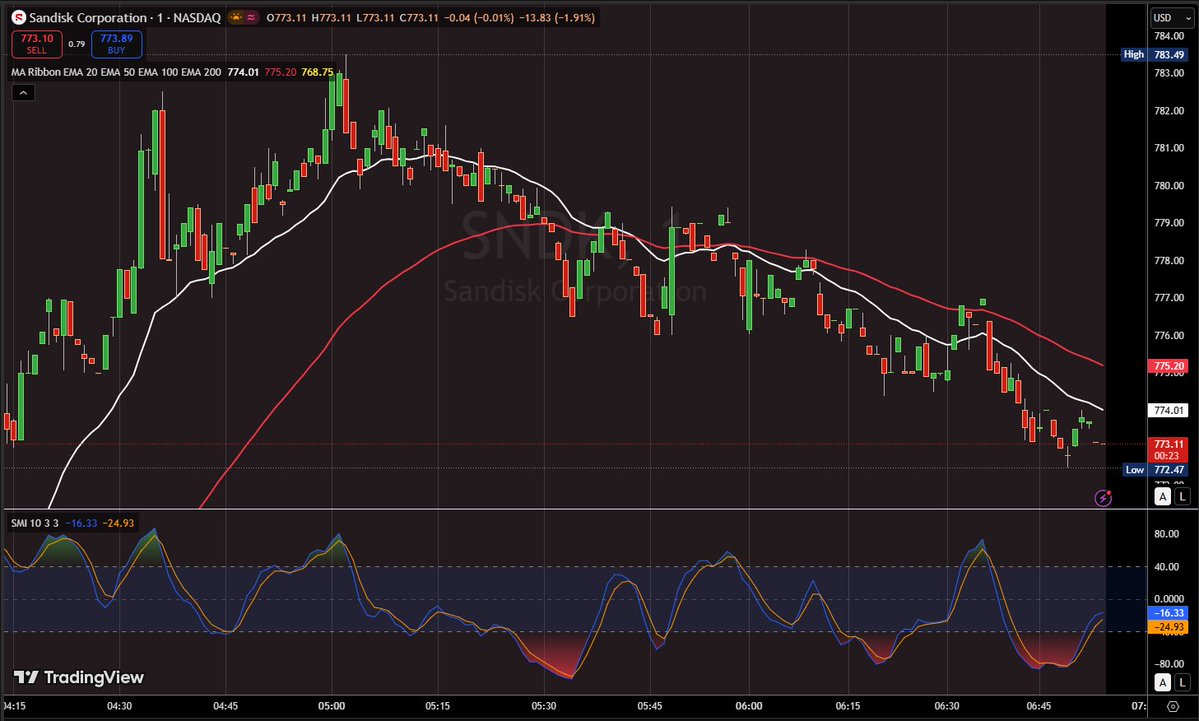Image resolution: width=1199 pixels, height=721 pixels.
Task: Click the C773.11 close value
Action: [x=420, y=18]
